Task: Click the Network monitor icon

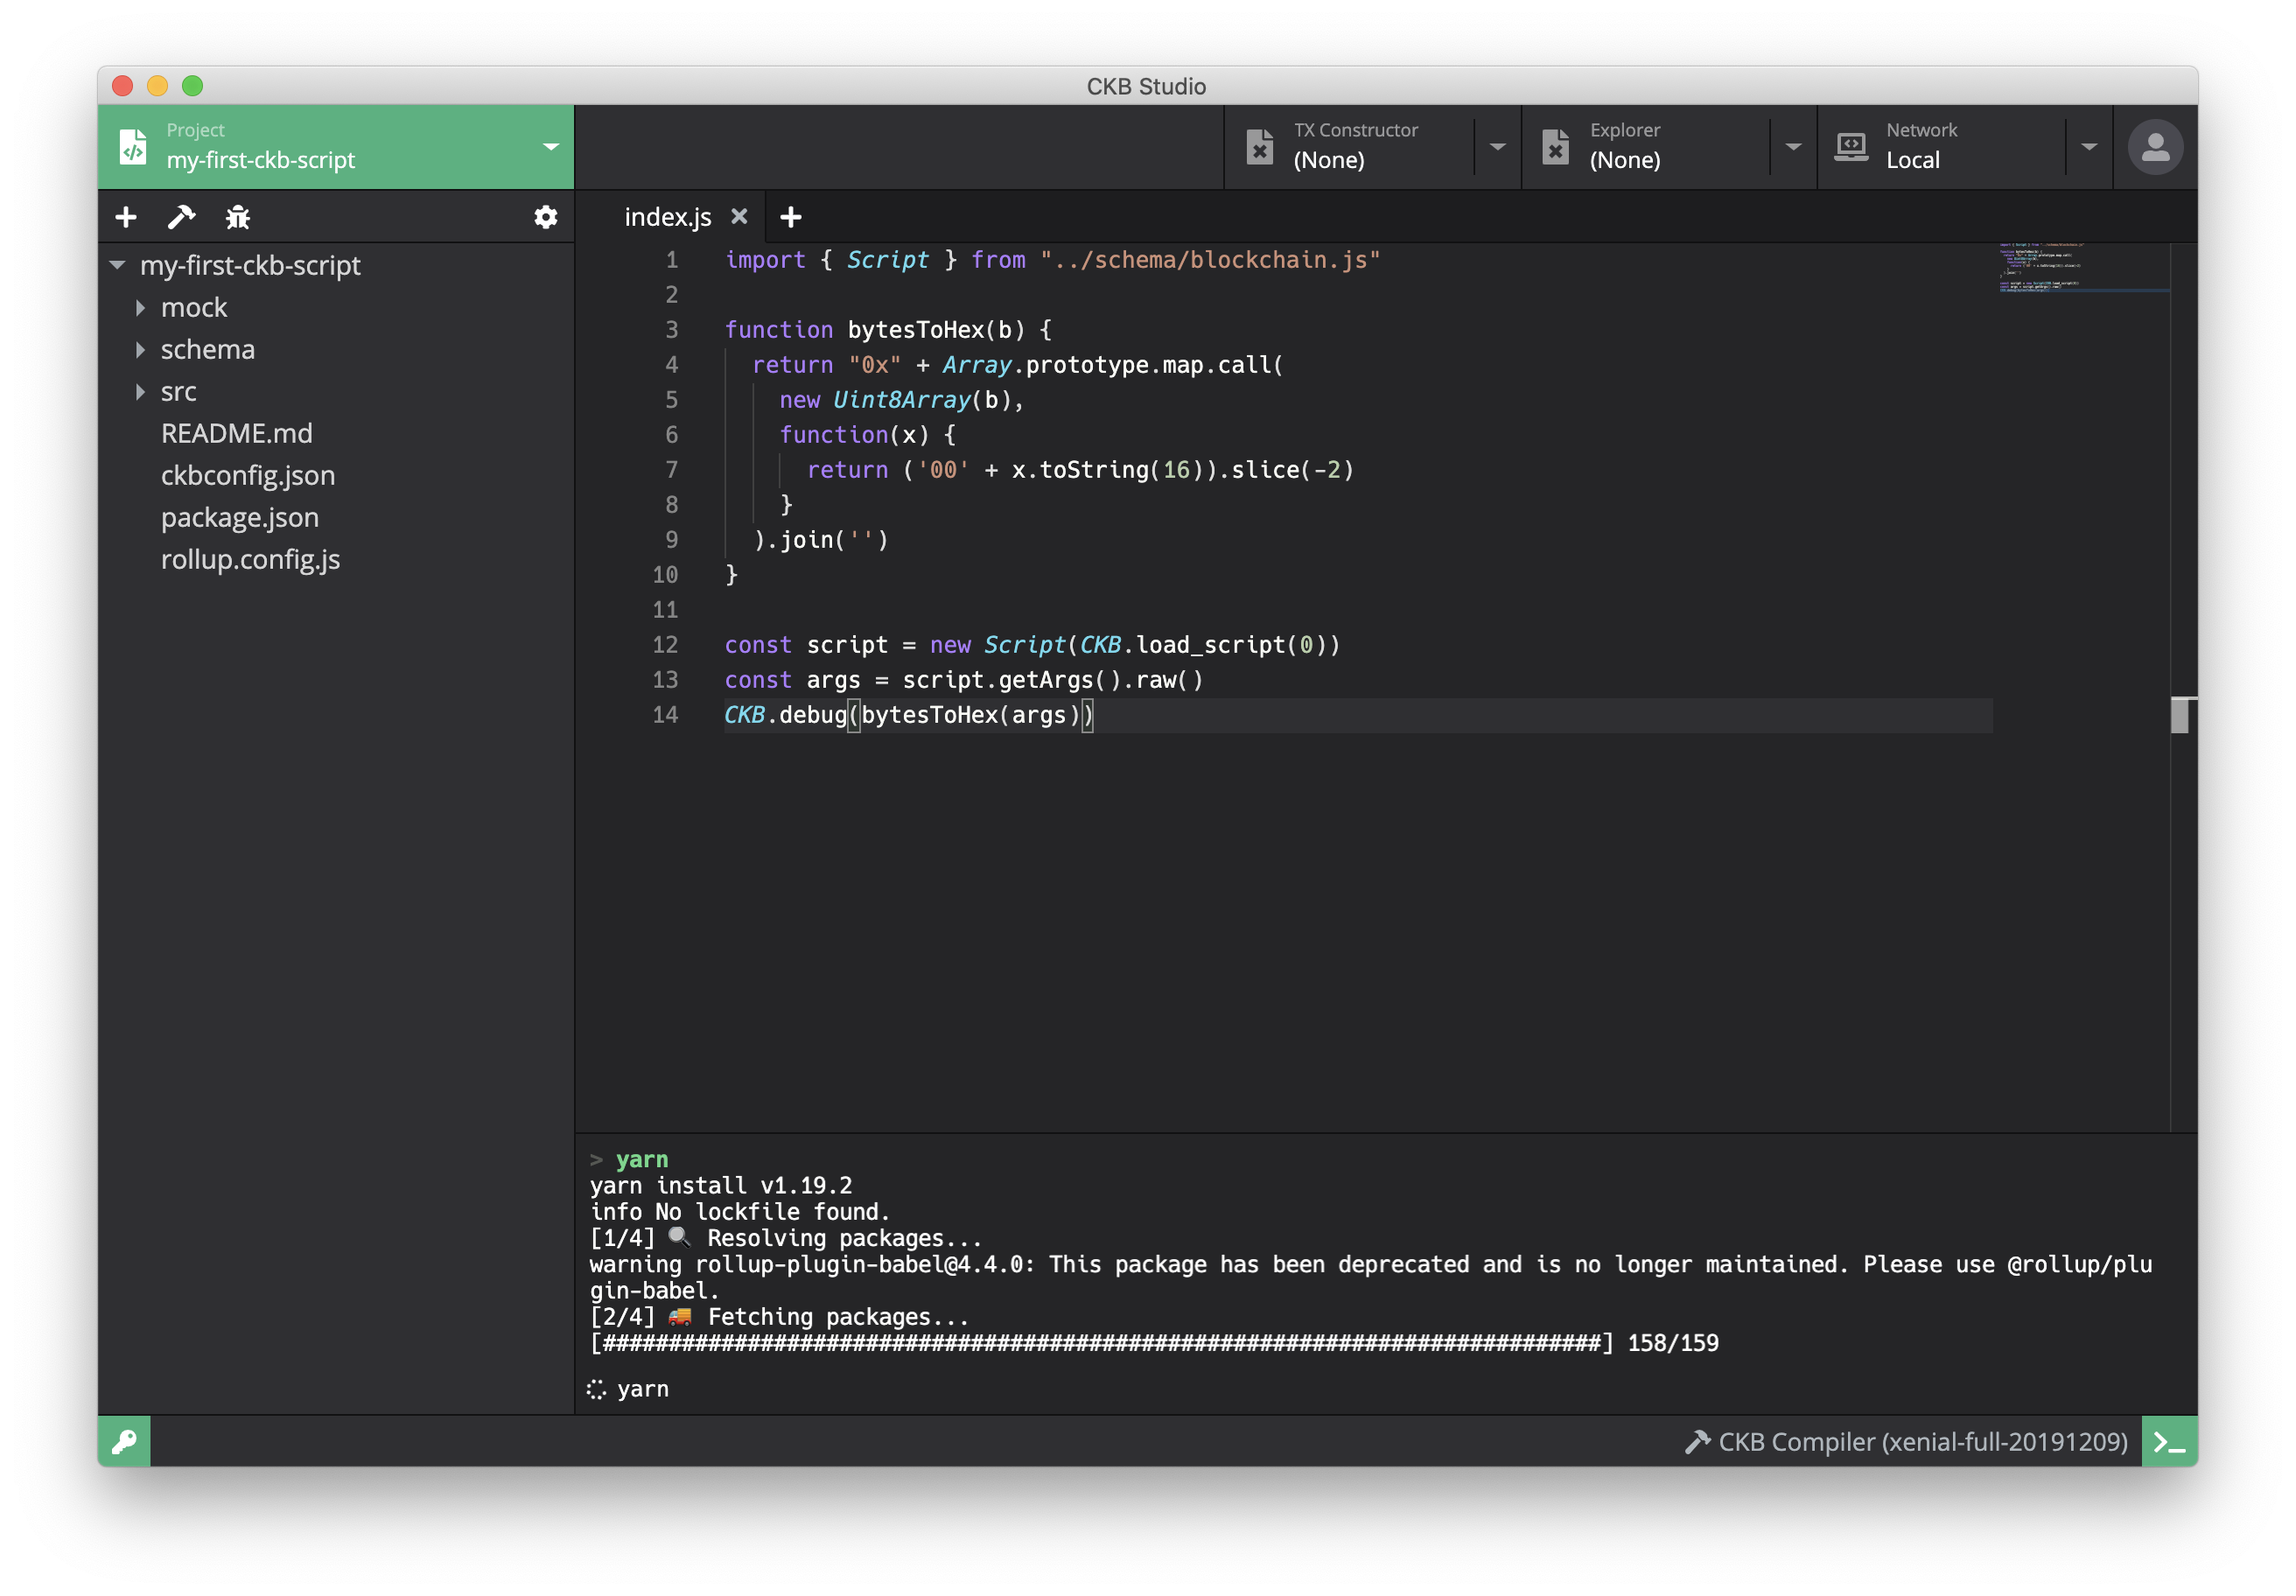Action: [x=1851, y=147]
